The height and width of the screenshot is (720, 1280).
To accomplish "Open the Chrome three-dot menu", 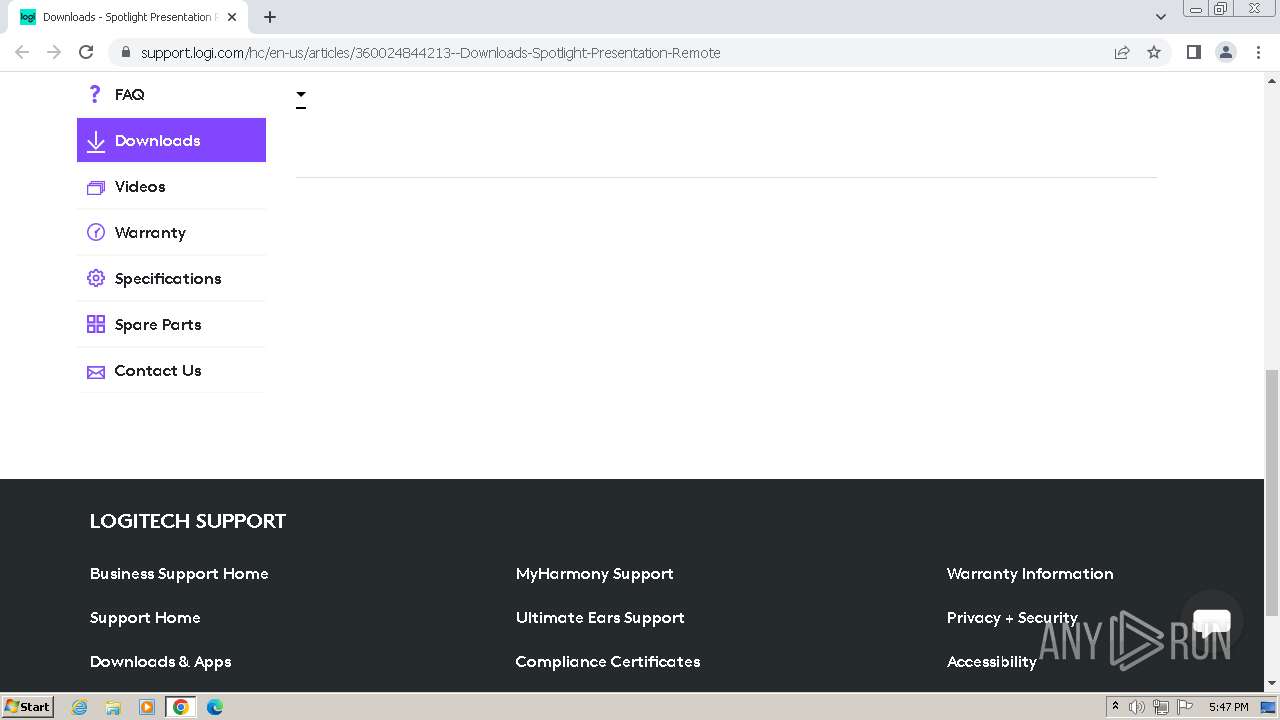I will (x=1258, y=52).
